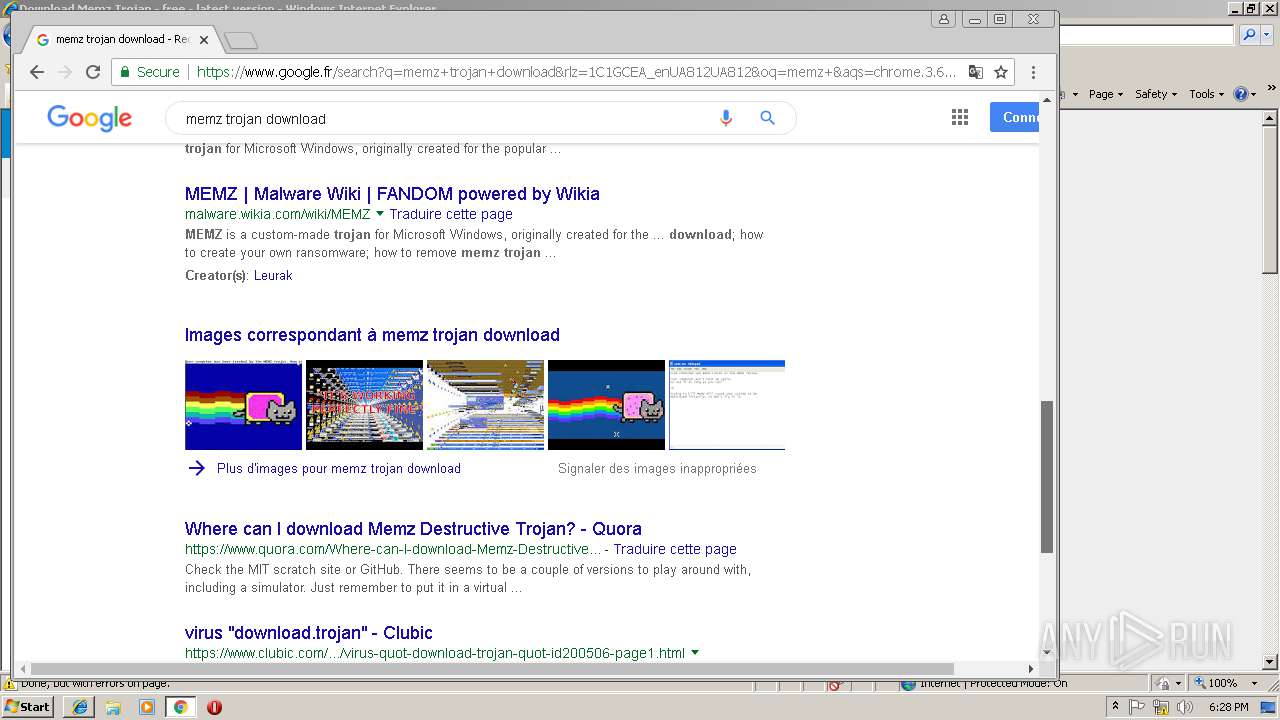Screen dimensions: 1280x720
Task: Open Internet Explorer from the taskbar
Action: pos(79,707)
